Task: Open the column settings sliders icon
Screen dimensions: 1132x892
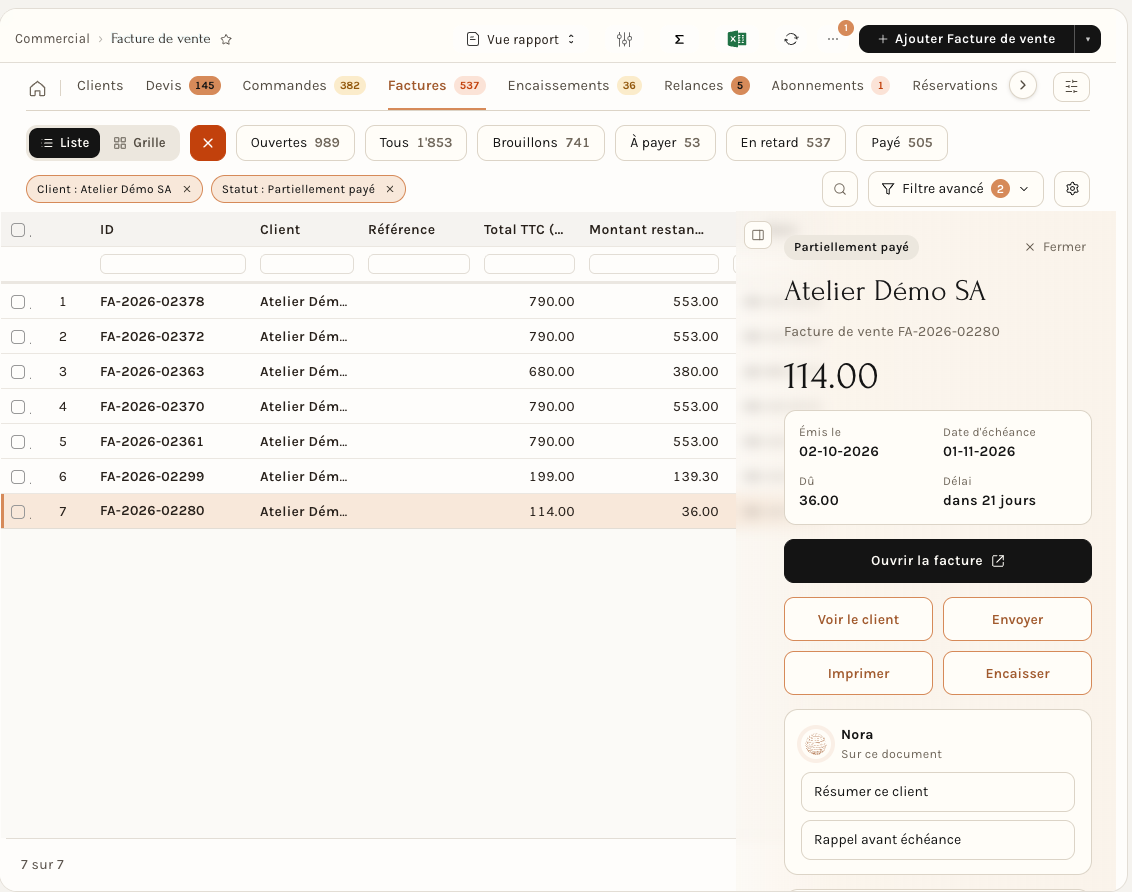Action: pyautogui.click(x=624, y=40)
